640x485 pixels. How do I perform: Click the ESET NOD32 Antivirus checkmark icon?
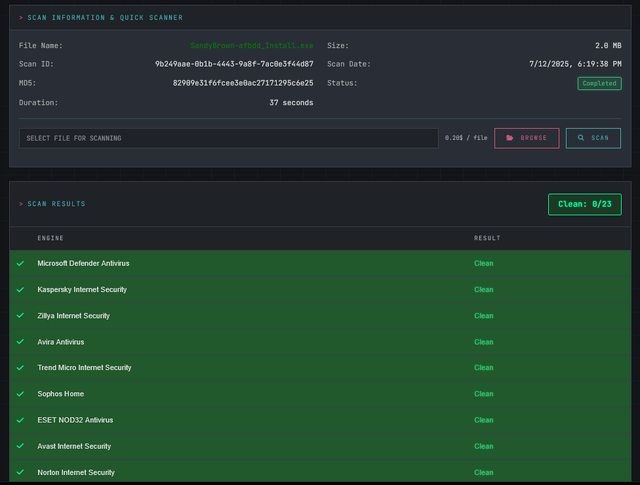point(20,420)
